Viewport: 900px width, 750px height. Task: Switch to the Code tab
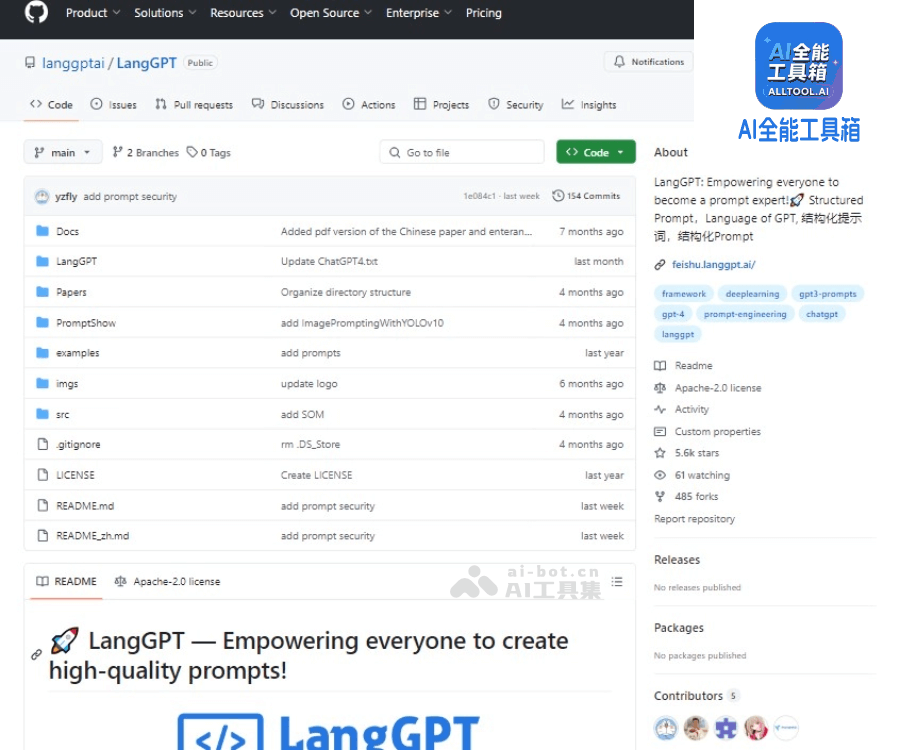[x=51, y=104]
